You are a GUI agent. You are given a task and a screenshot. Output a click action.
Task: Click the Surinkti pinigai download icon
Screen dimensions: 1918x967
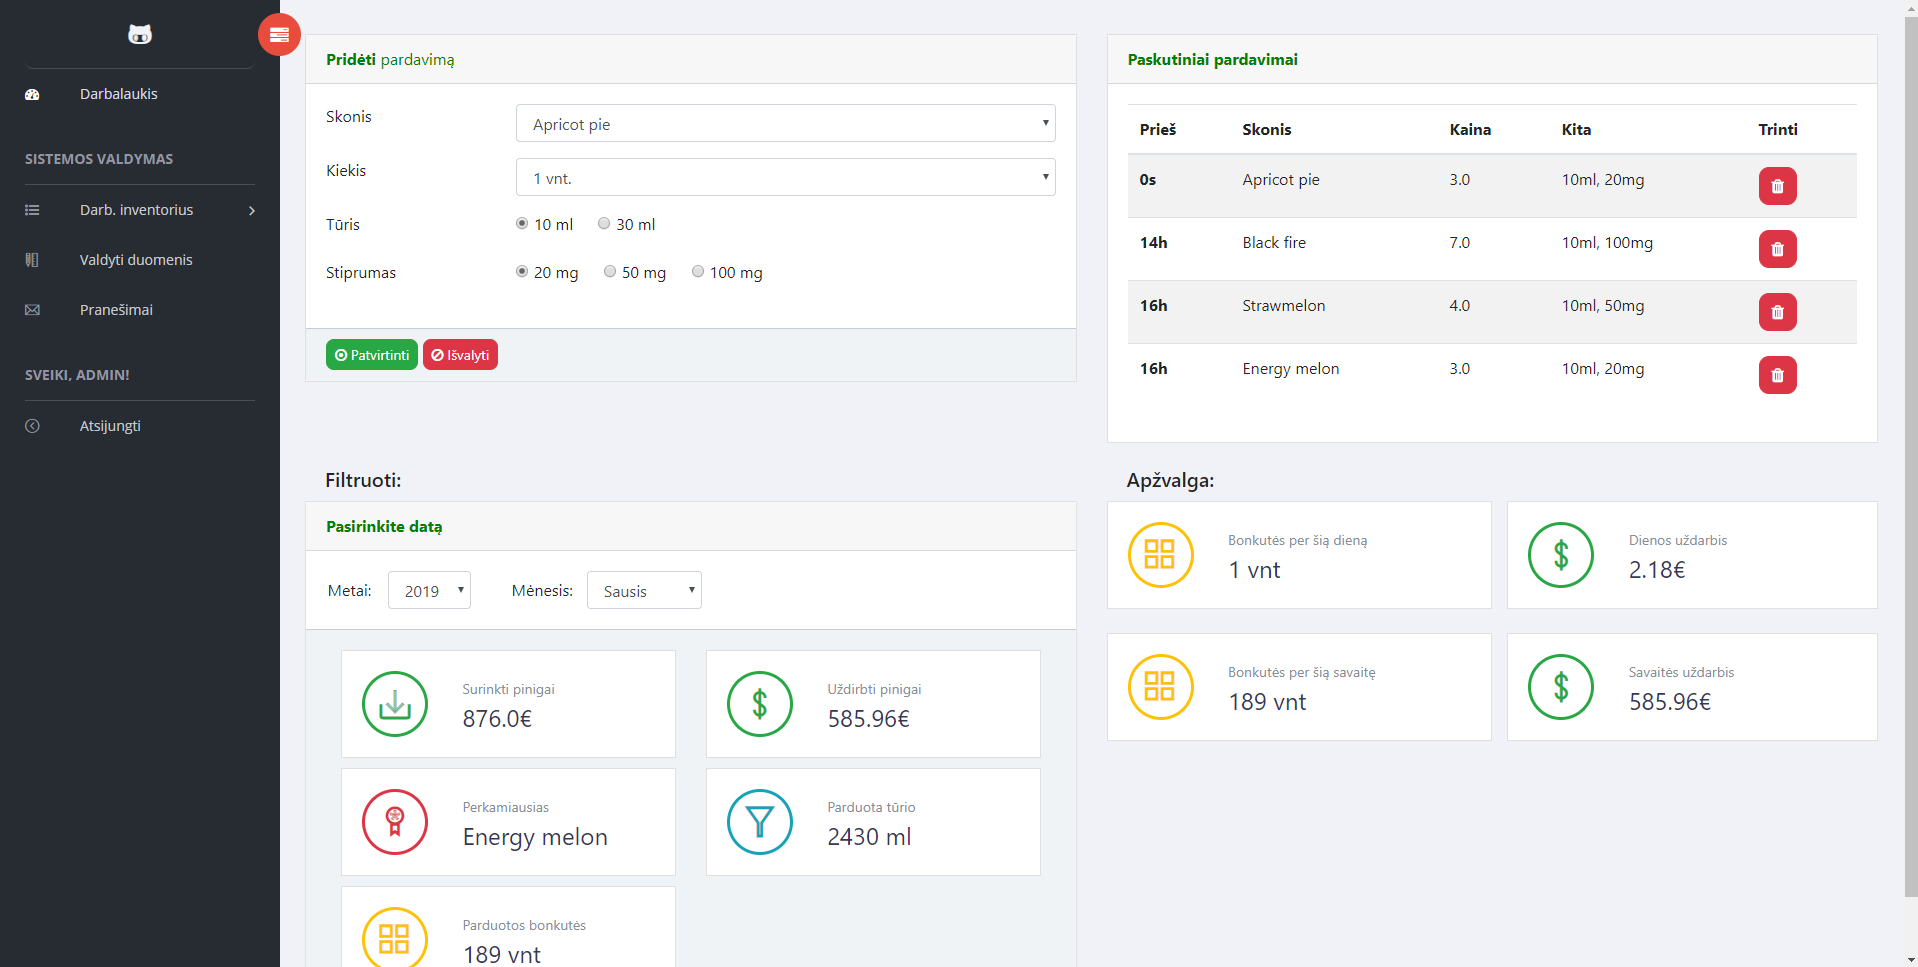[395, 704]
